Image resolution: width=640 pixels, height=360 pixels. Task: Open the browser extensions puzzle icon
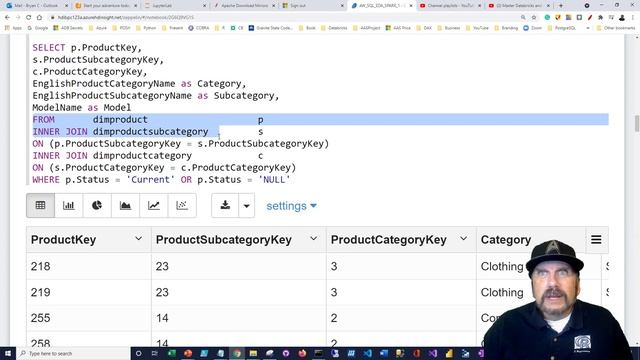(x=600, y=18)
